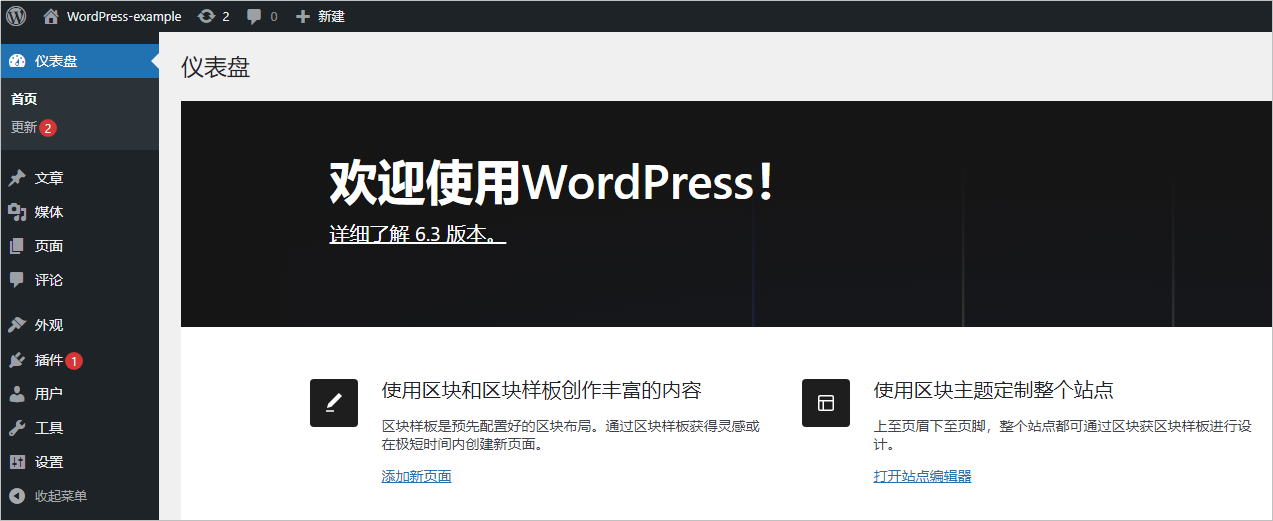
Task: Open the comments bubble icon in admin bar
Action: (x=255, y=17)
